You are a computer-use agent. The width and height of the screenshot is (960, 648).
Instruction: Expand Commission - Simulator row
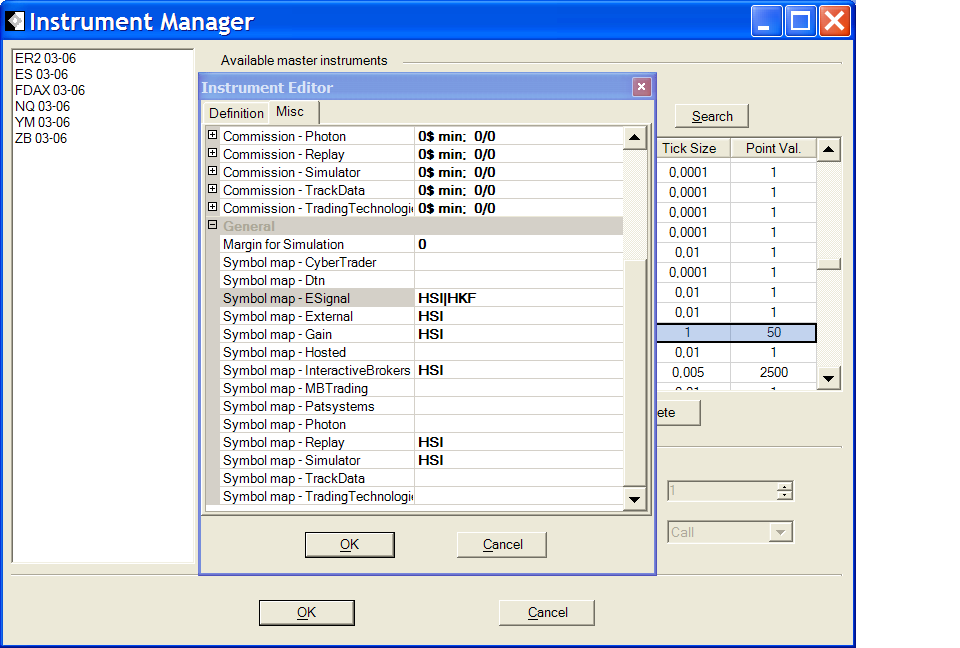coord(212,171)
